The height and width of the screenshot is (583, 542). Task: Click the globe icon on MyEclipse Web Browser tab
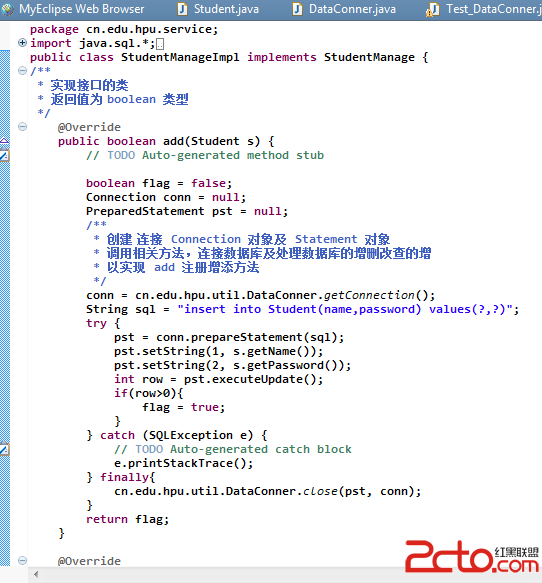coord(8,9)
